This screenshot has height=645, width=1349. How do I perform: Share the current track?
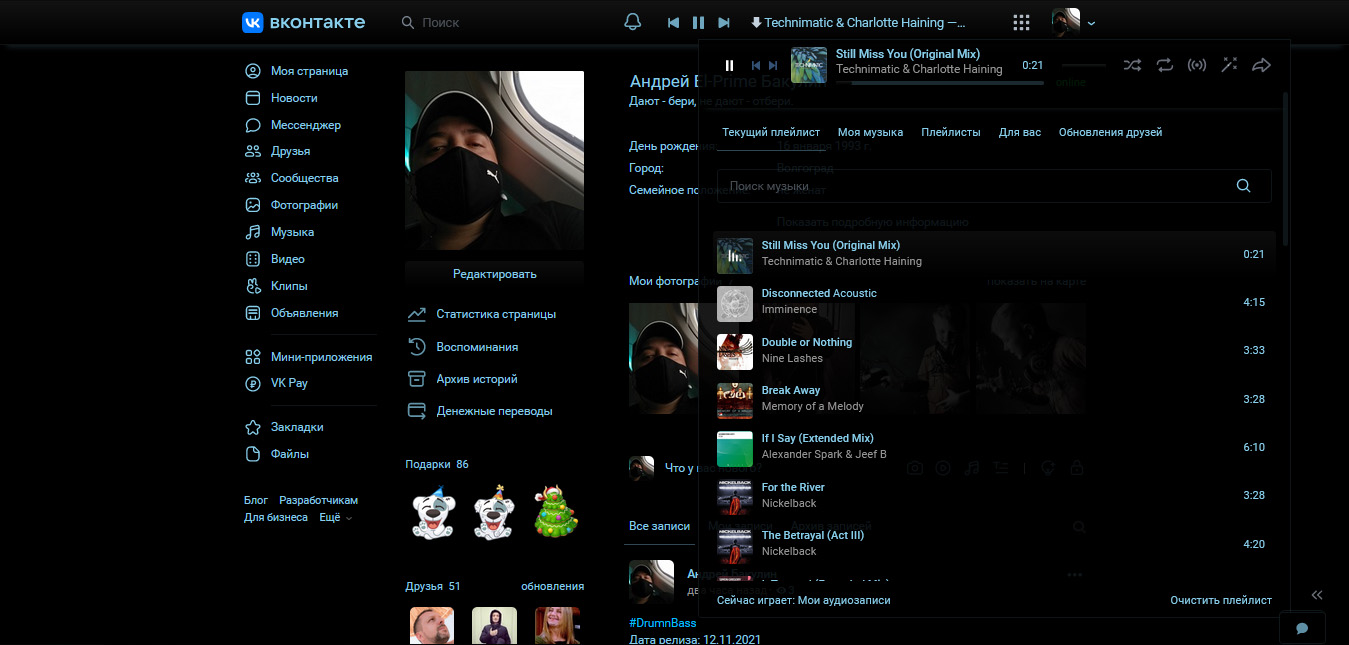coord(1261,65)
